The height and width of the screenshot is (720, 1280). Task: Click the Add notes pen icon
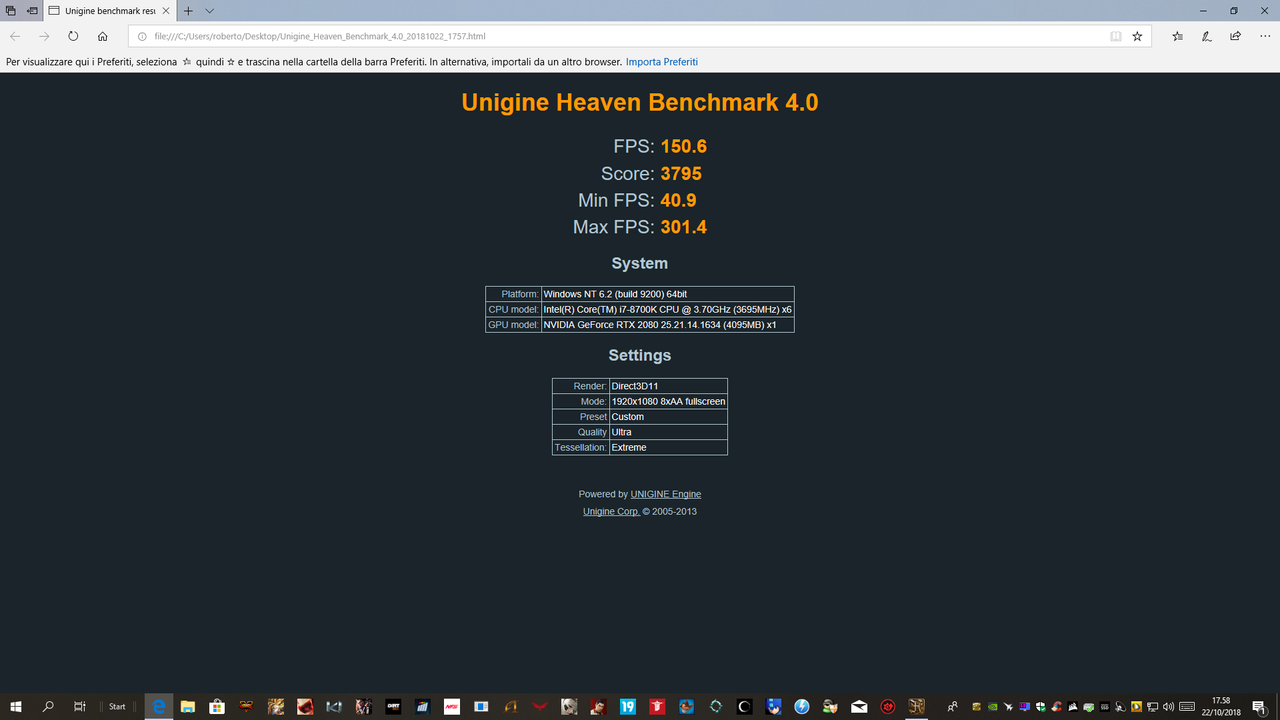(x=1207, y=36)
